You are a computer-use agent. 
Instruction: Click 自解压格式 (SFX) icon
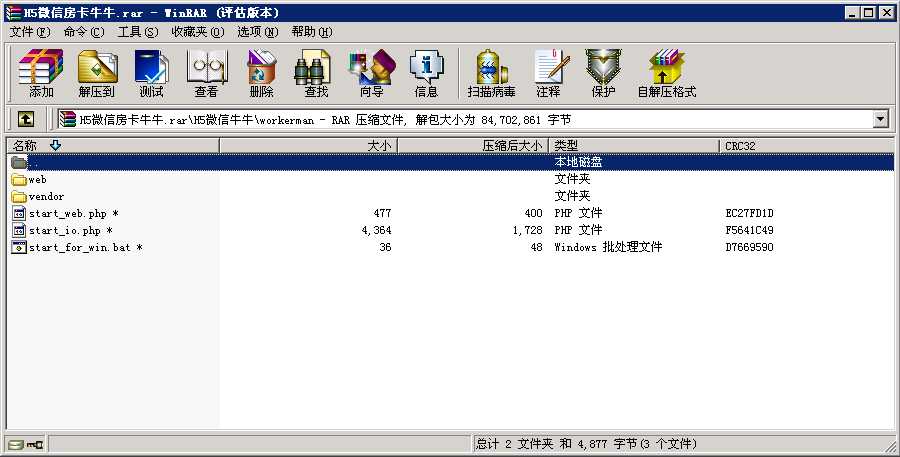coord(667,73)
